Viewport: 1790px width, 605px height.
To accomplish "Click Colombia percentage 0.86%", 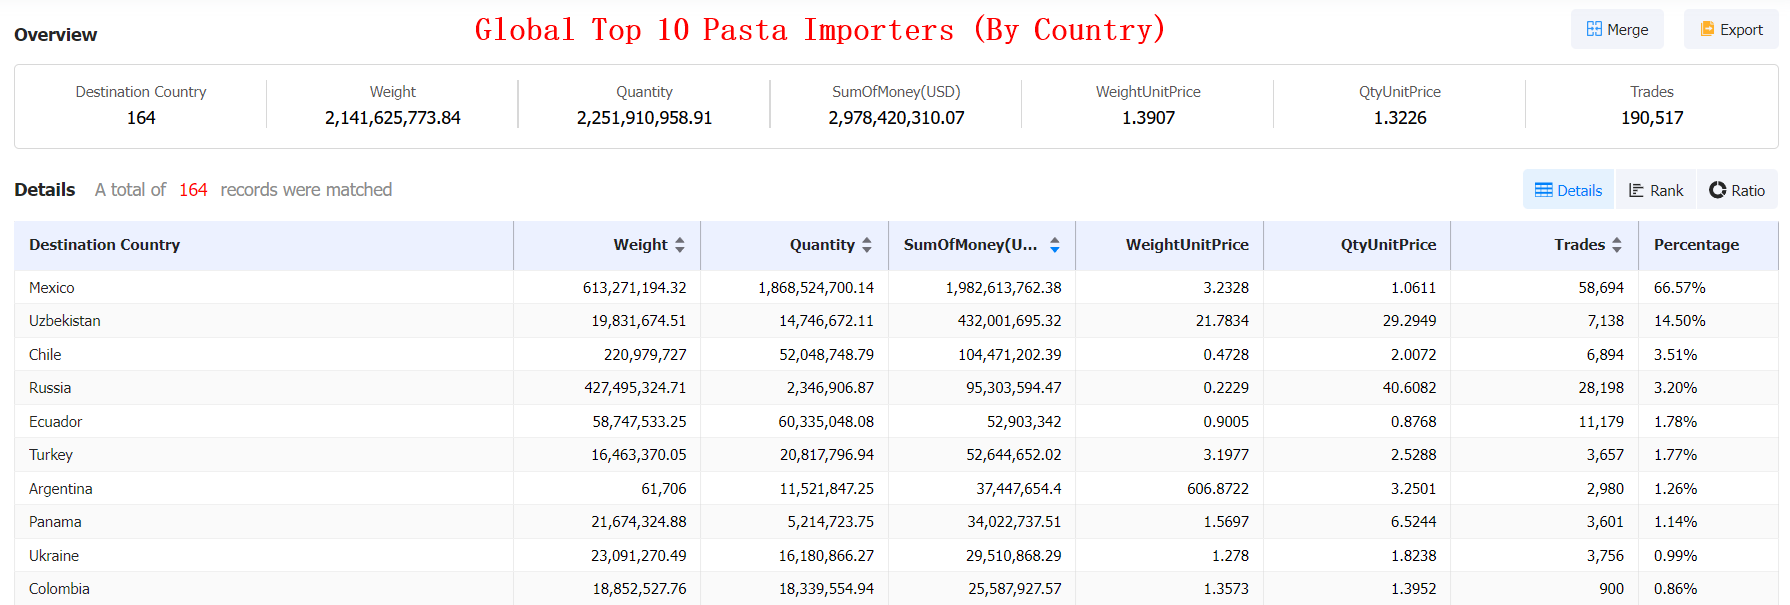I will click(x=1676, y=589).
